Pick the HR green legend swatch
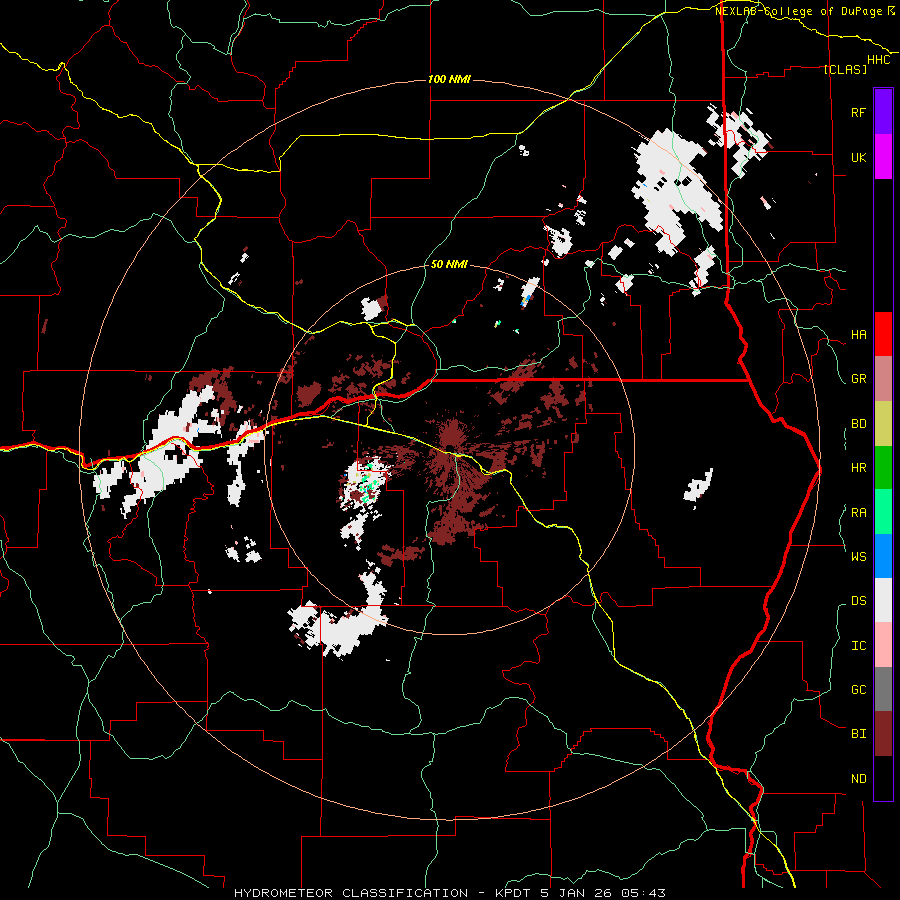The height and width of the screenshot is (900, 900). (883, 467)
